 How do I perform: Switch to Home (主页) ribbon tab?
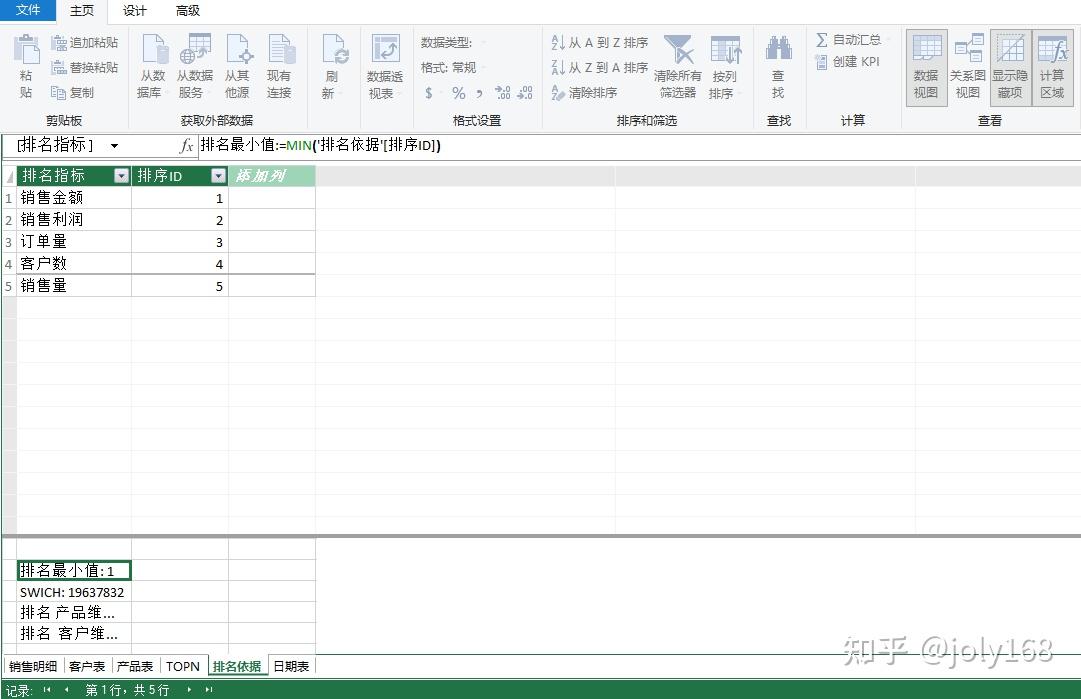(81, 10)
